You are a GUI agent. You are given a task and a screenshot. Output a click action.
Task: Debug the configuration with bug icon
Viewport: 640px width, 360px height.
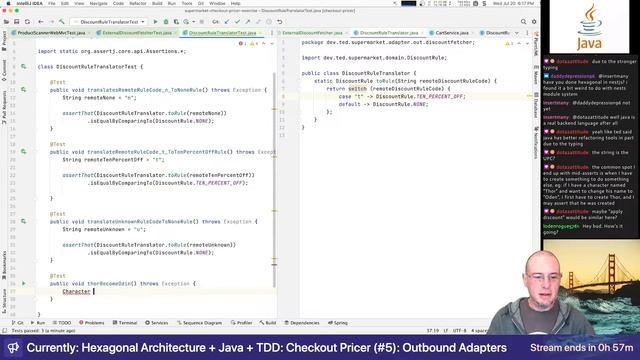coord(166,22)
